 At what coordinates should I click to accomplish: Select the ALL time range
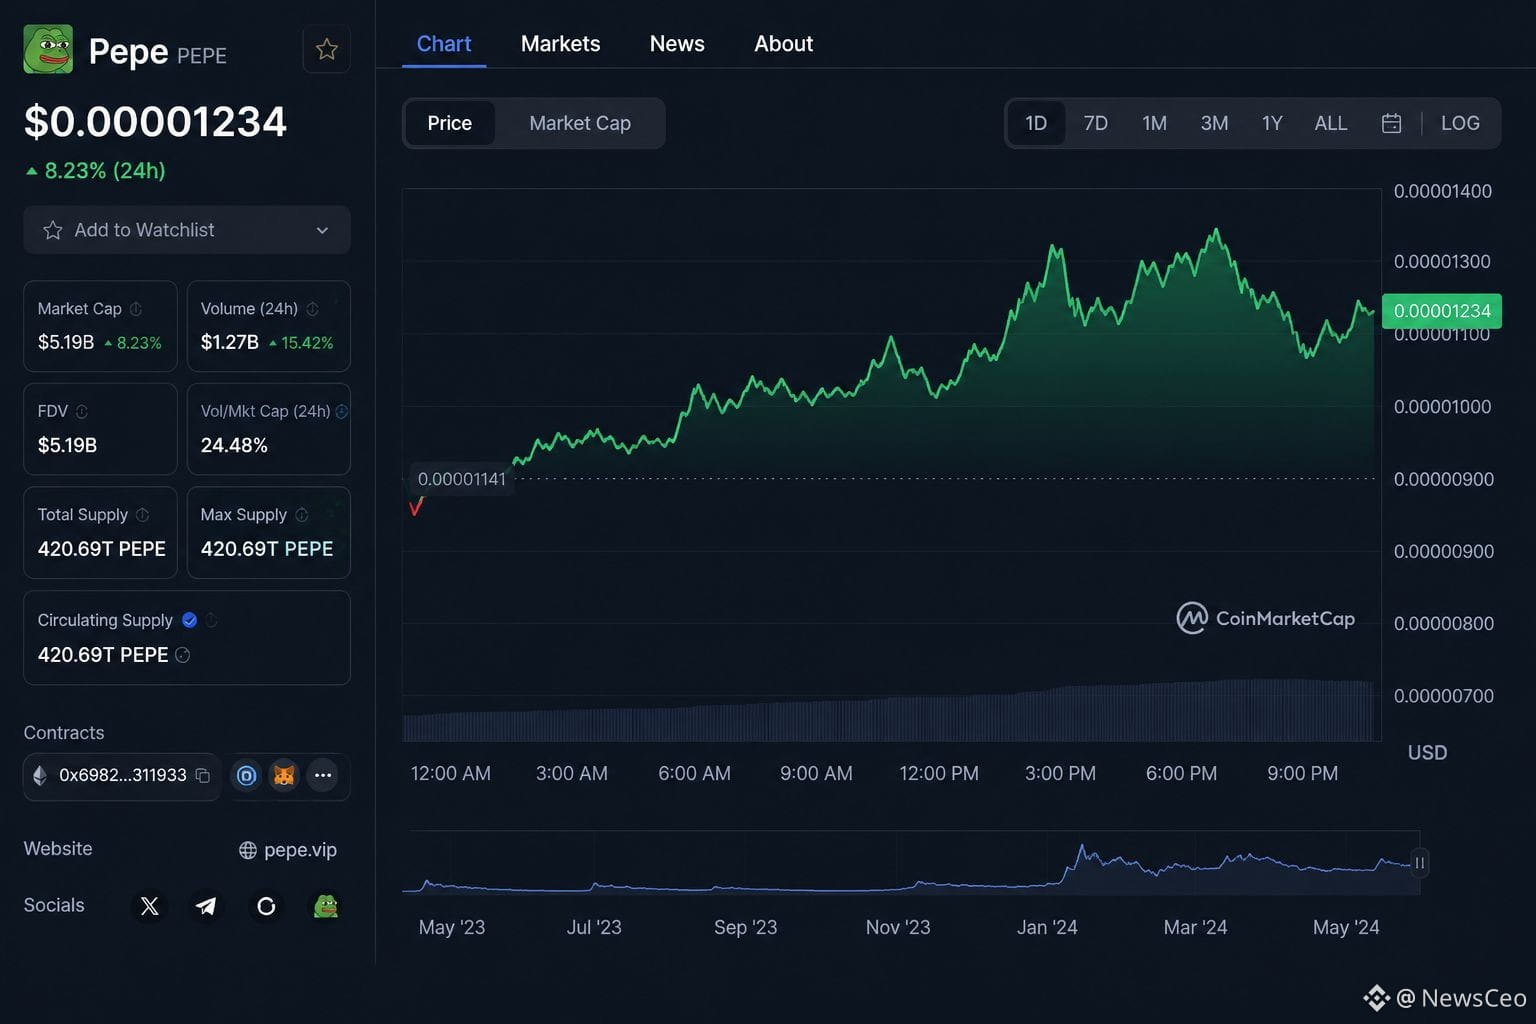point(1331,123)
